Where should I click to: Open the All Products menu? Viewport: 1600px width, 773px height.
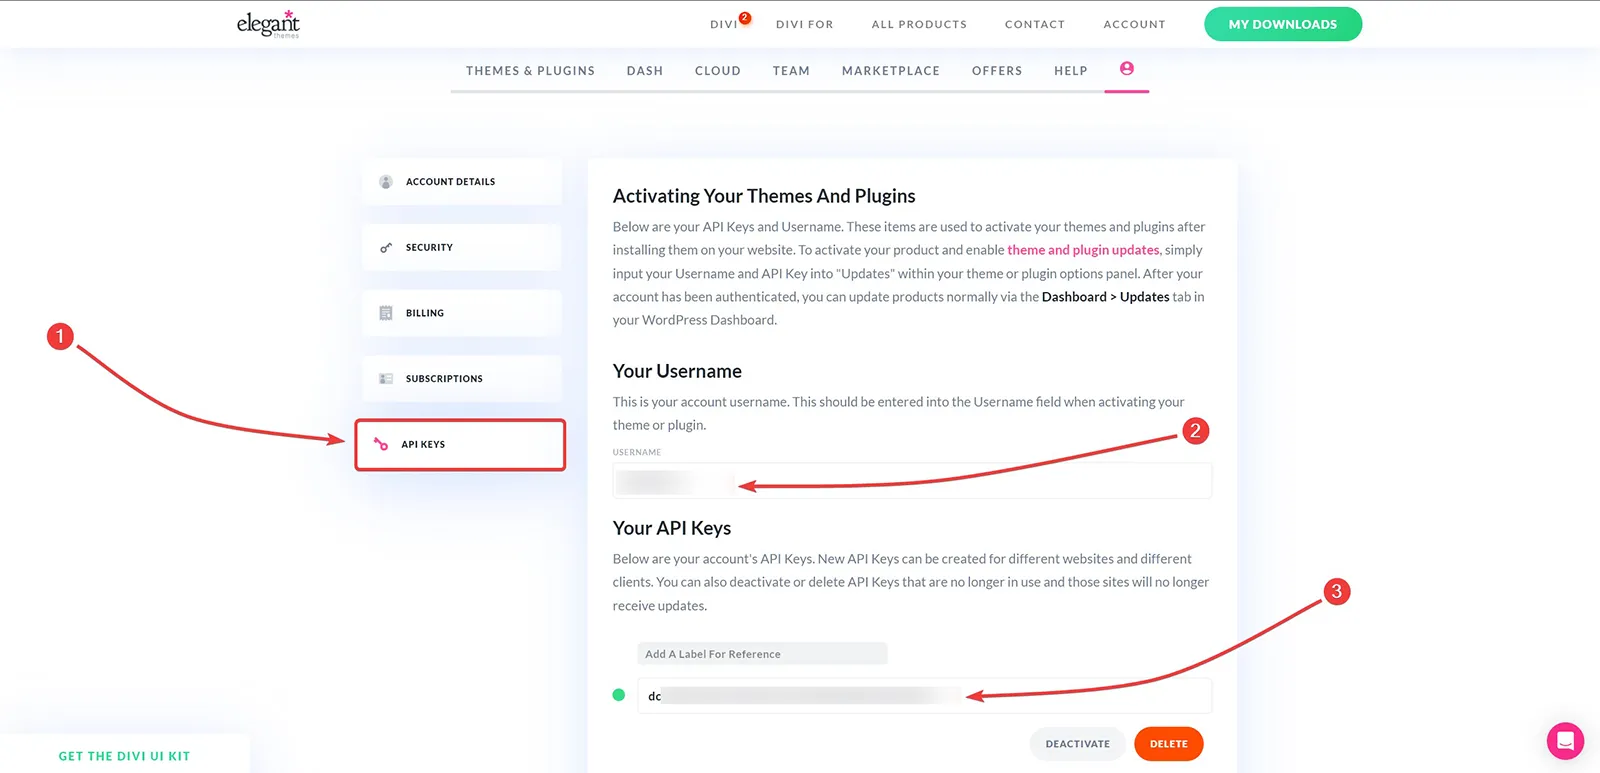tap(919, 24)
